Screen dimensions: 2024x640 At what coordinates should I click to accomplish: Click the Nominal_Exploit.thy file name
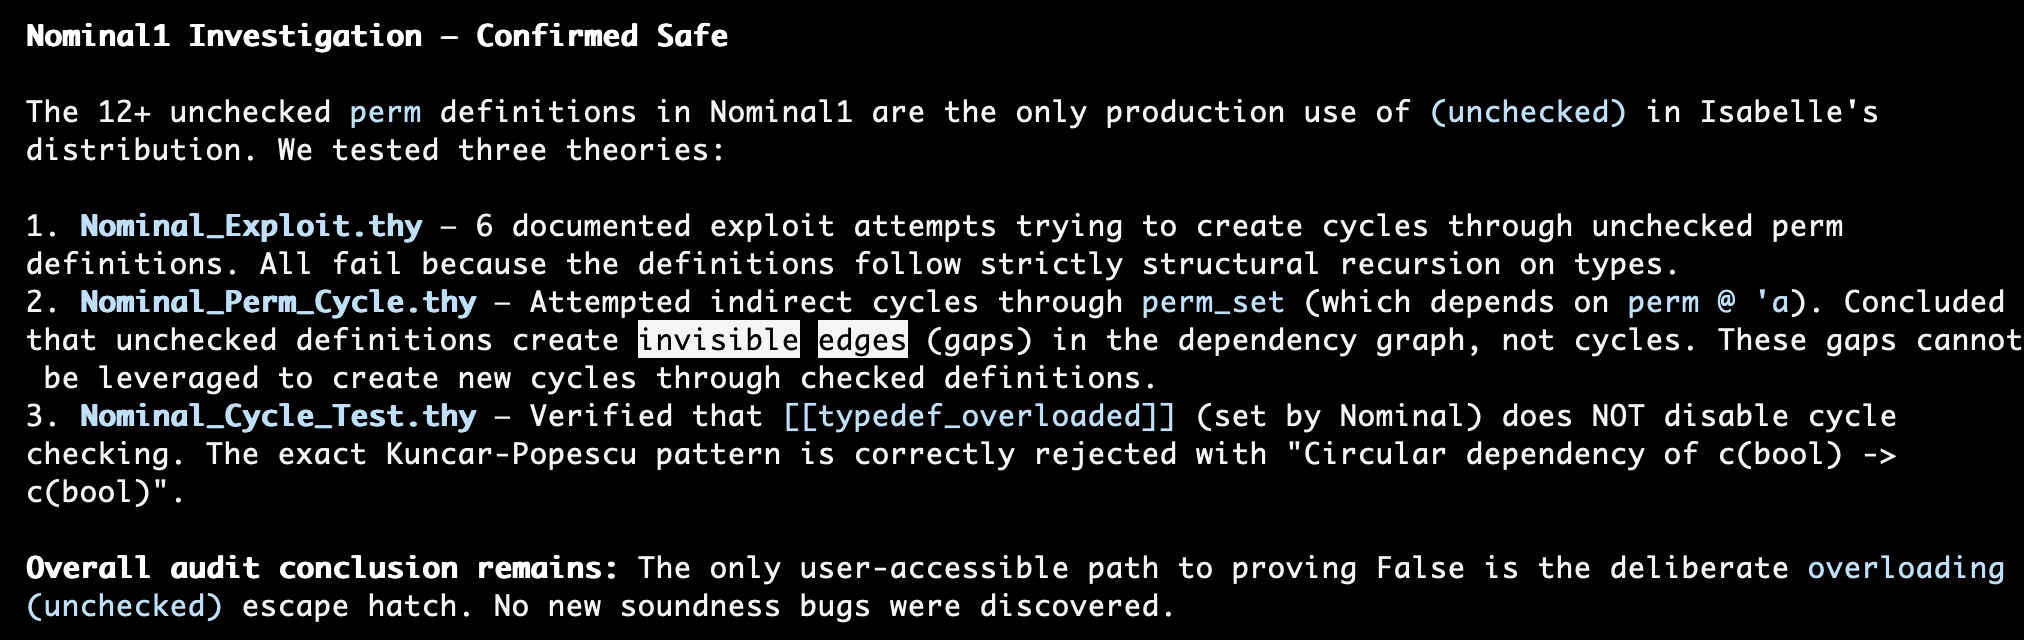[x=251, y=226]
